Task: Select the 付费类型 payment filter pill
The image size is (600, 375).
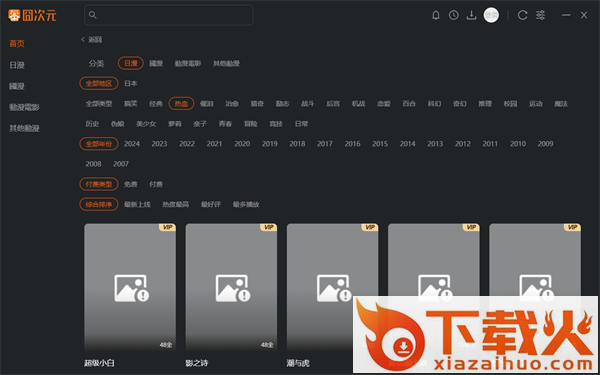Action: pyautogui.click(x=99, y=184)
